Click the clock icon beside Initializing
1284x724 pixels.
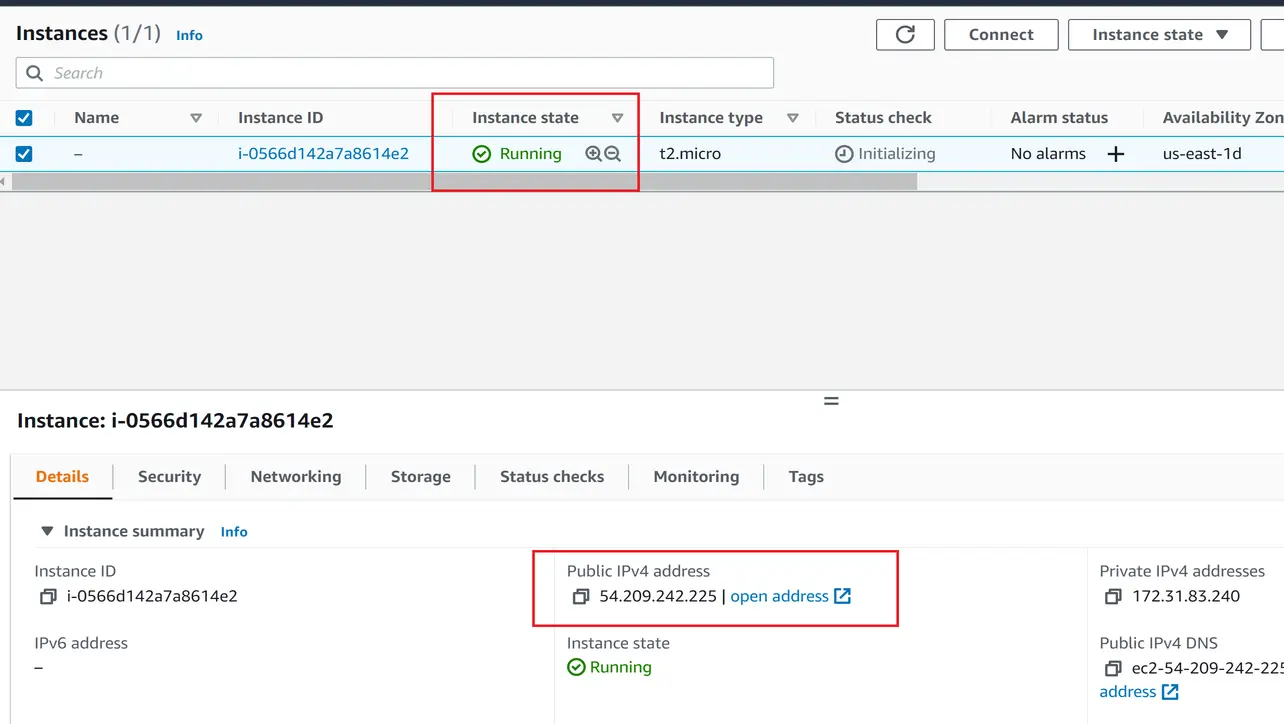pos(845,154)
